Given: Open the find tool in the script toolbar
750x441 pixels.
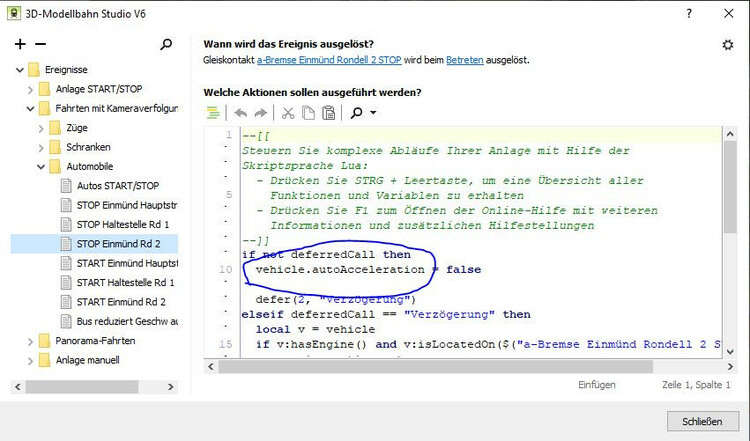Looking at the screenshot, I should 356,113.
